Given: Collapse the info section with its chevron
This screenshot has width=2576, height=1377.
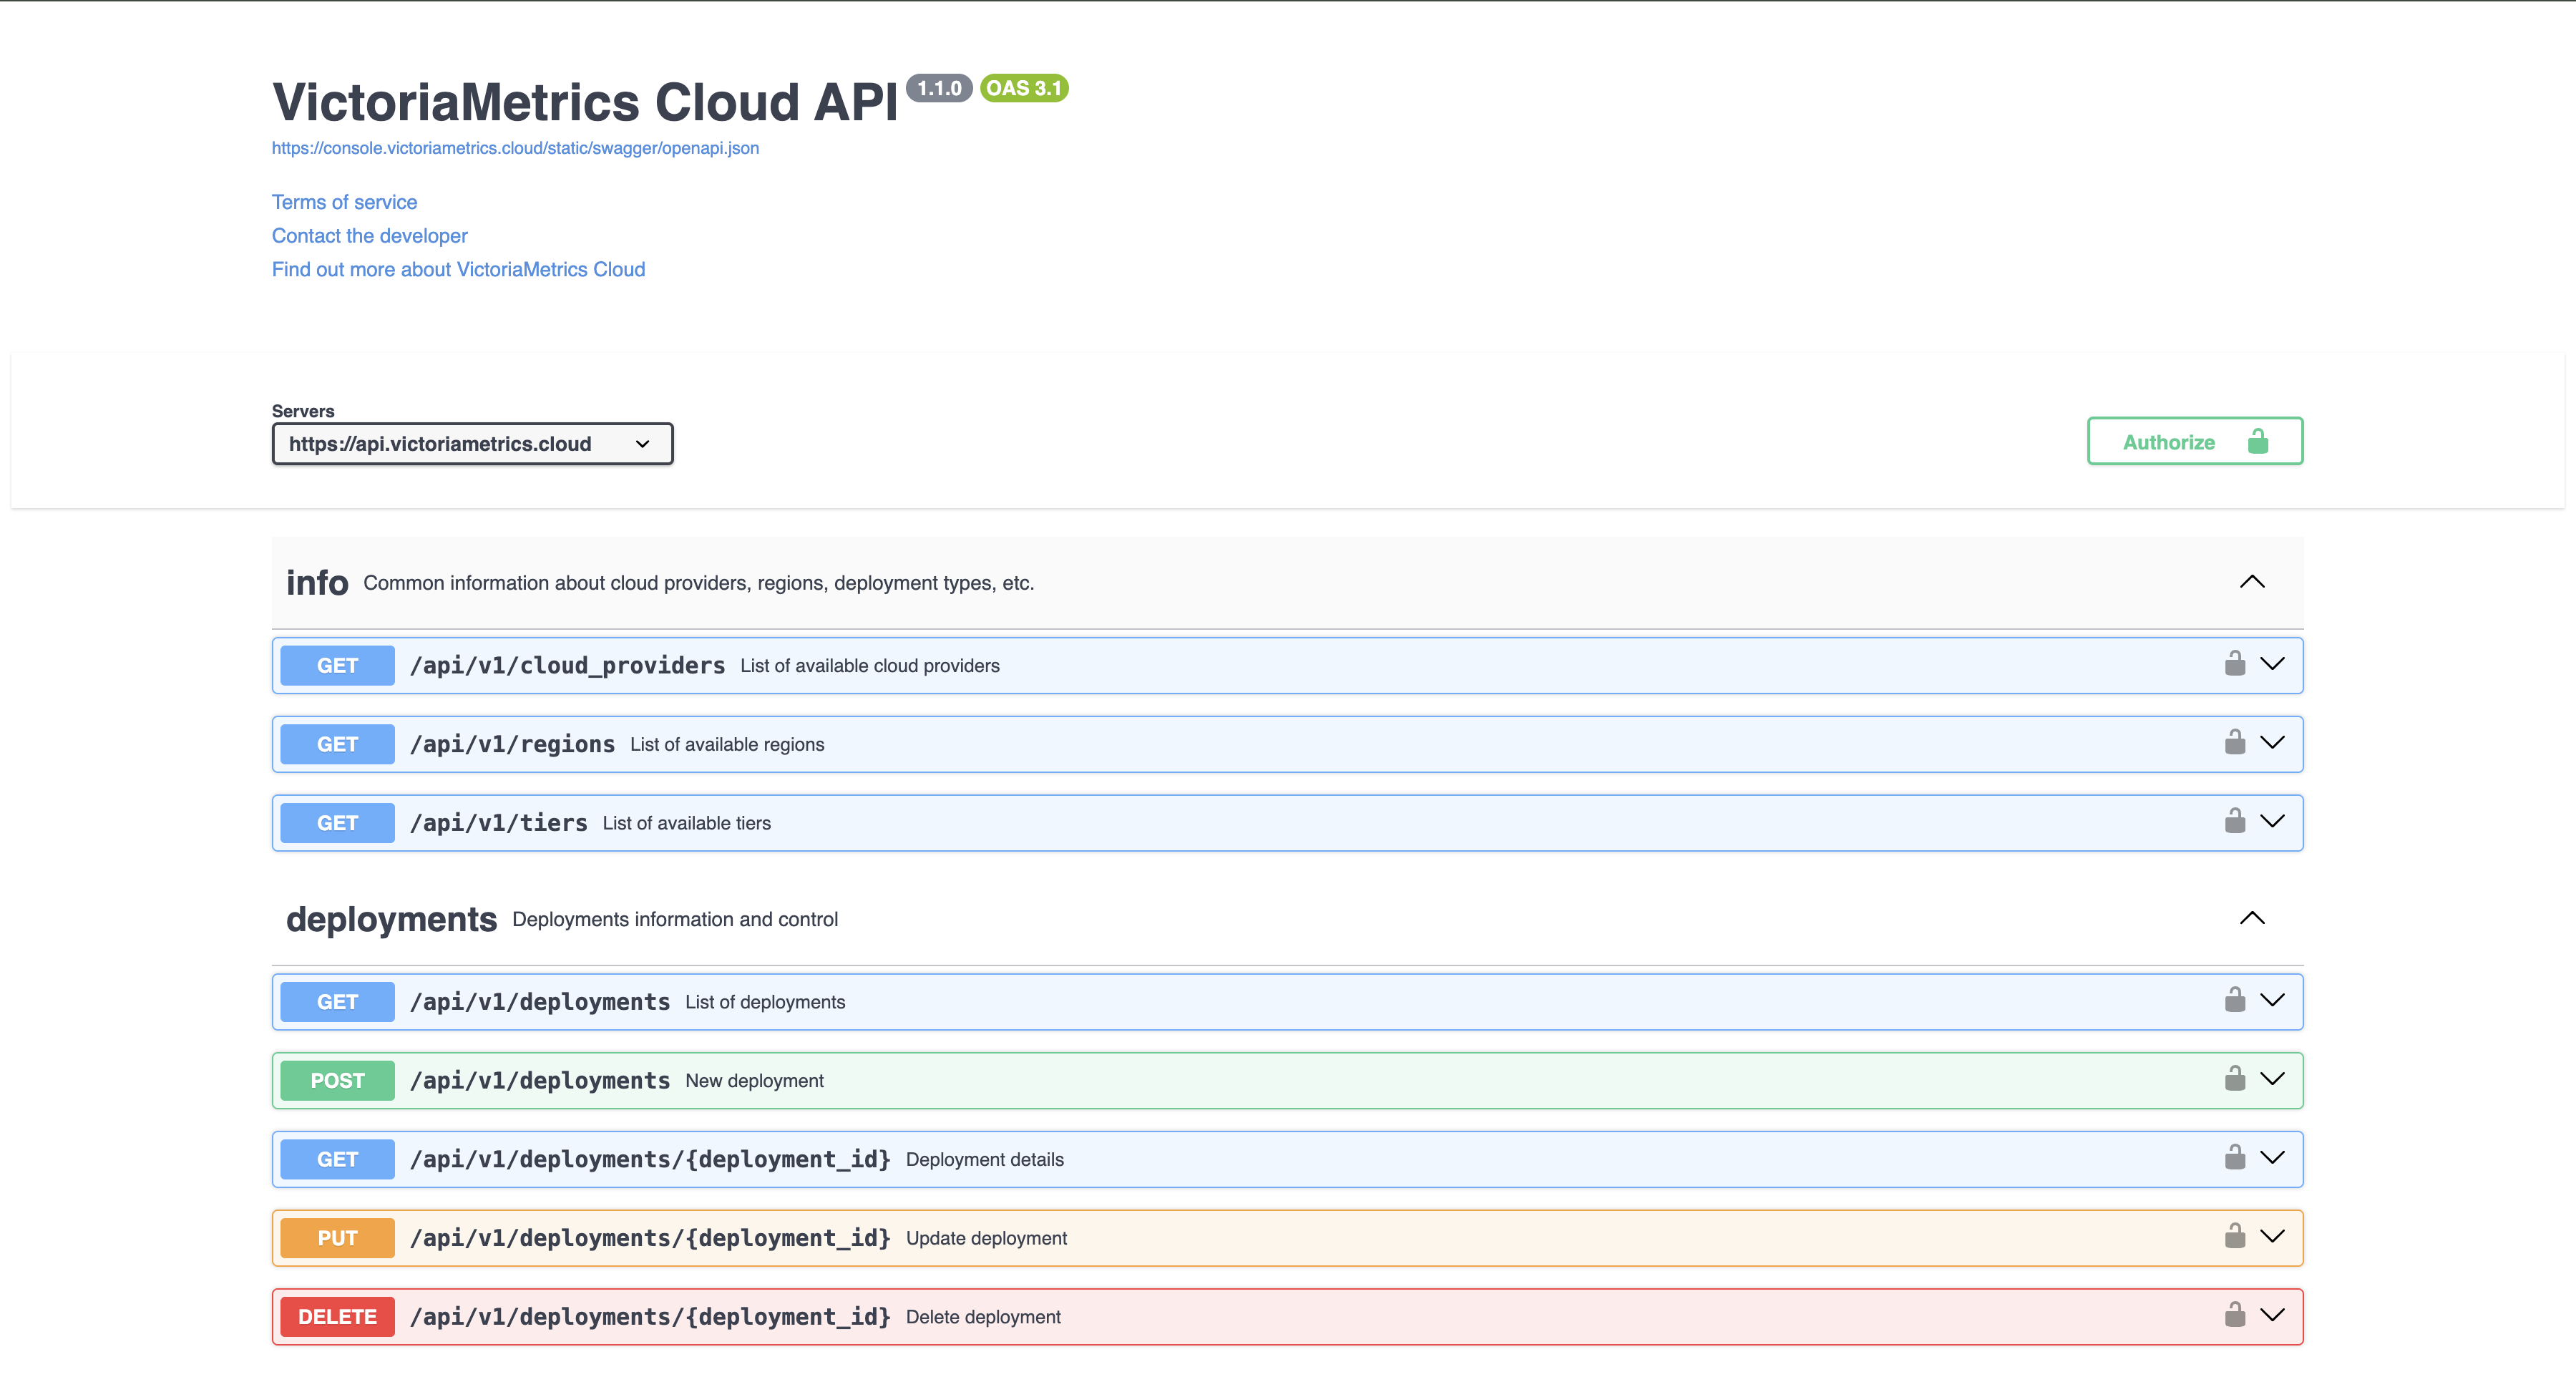Looking at the screenshot, I should pos(2251,582).
